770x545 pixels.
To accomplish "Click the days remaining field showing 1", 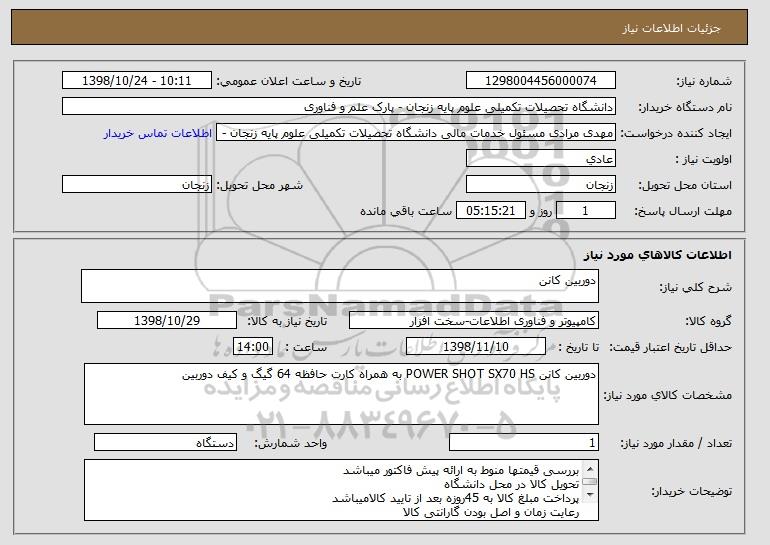I will tap(585, 211).
